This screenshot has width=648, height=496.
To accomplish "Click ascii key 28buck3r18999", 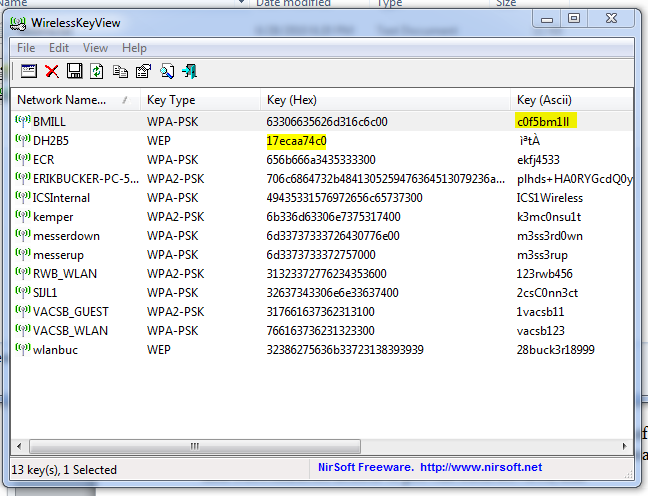I will click(555, 350).
